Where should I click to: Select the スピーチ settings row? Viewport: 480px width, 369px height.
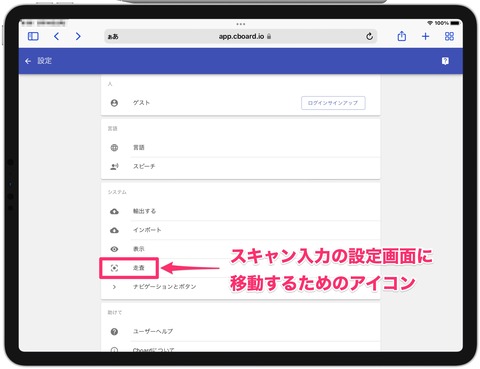coord(241,166)
